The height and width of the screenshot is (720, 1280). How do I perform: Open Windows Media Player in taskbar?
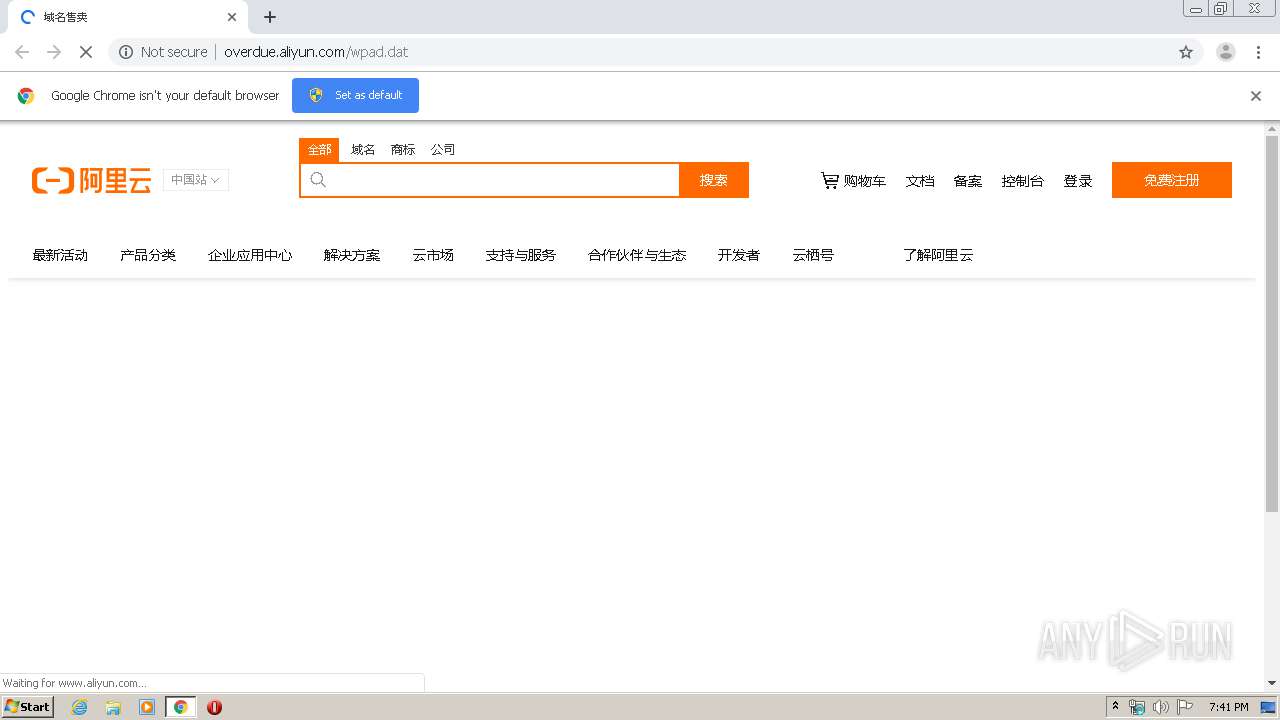(147, 707)
